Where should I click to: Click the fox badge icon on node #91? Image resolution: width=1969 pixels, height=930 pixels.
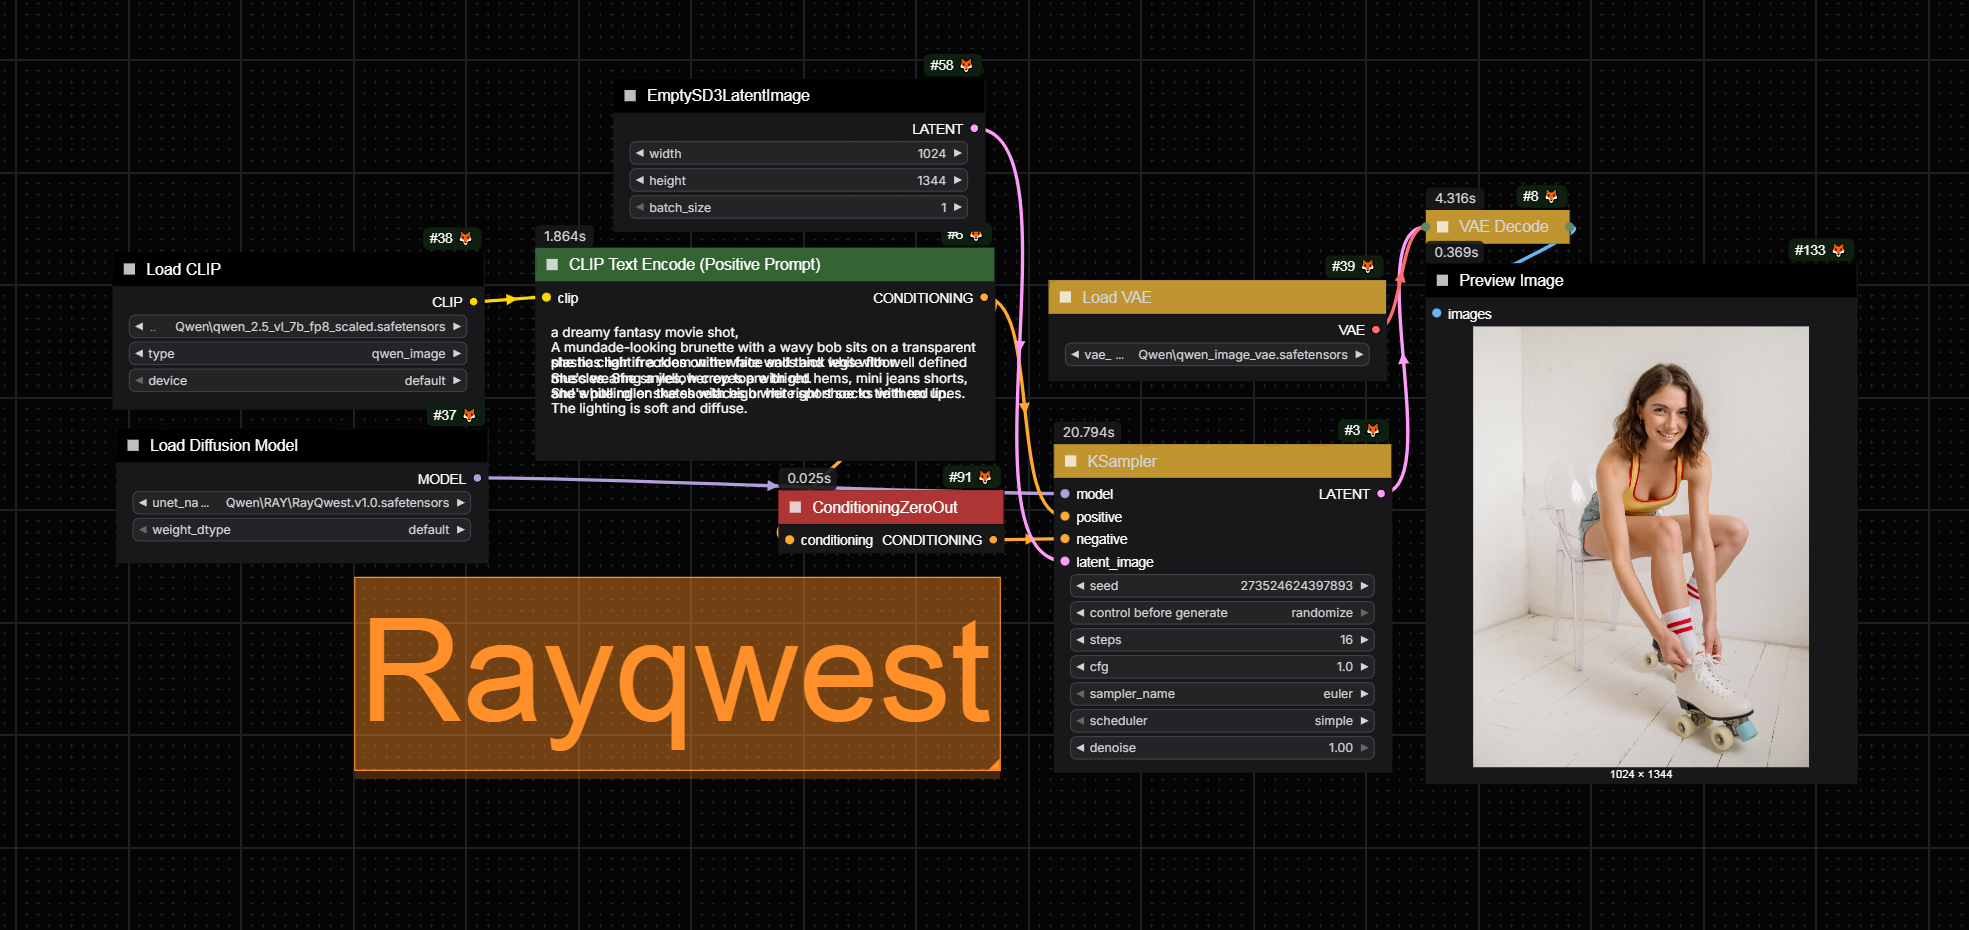tap(985, 477)
